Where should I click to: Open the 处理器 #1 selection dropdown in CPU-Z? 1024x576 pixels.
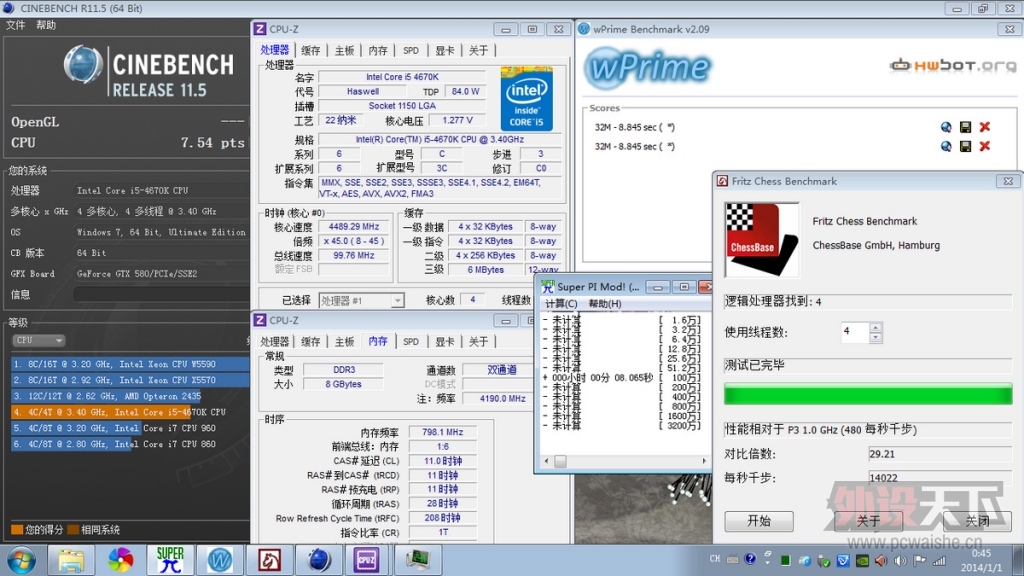(x=361, y=300)
